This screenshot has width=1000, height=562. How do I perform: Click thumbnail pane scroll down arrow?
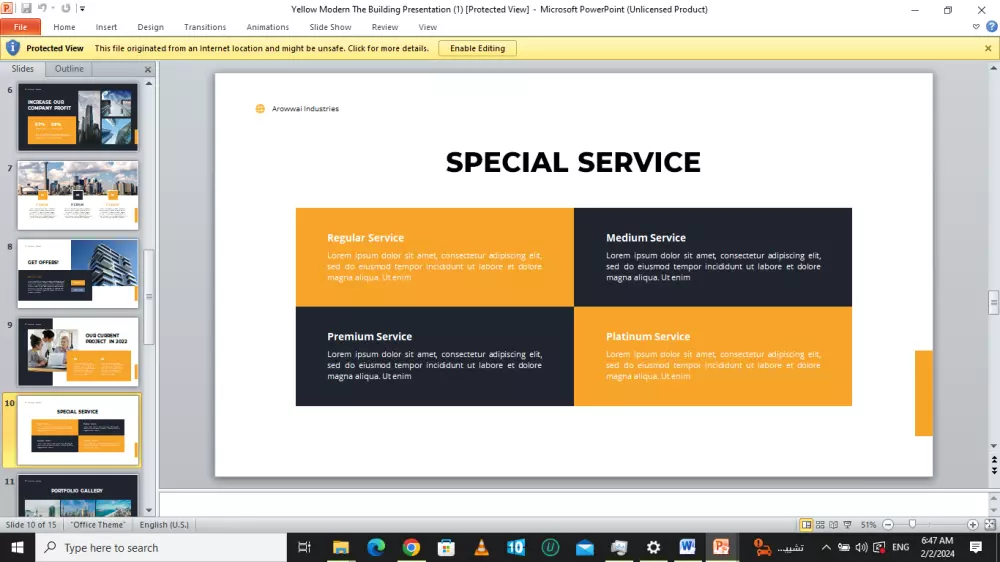[149, 510]
